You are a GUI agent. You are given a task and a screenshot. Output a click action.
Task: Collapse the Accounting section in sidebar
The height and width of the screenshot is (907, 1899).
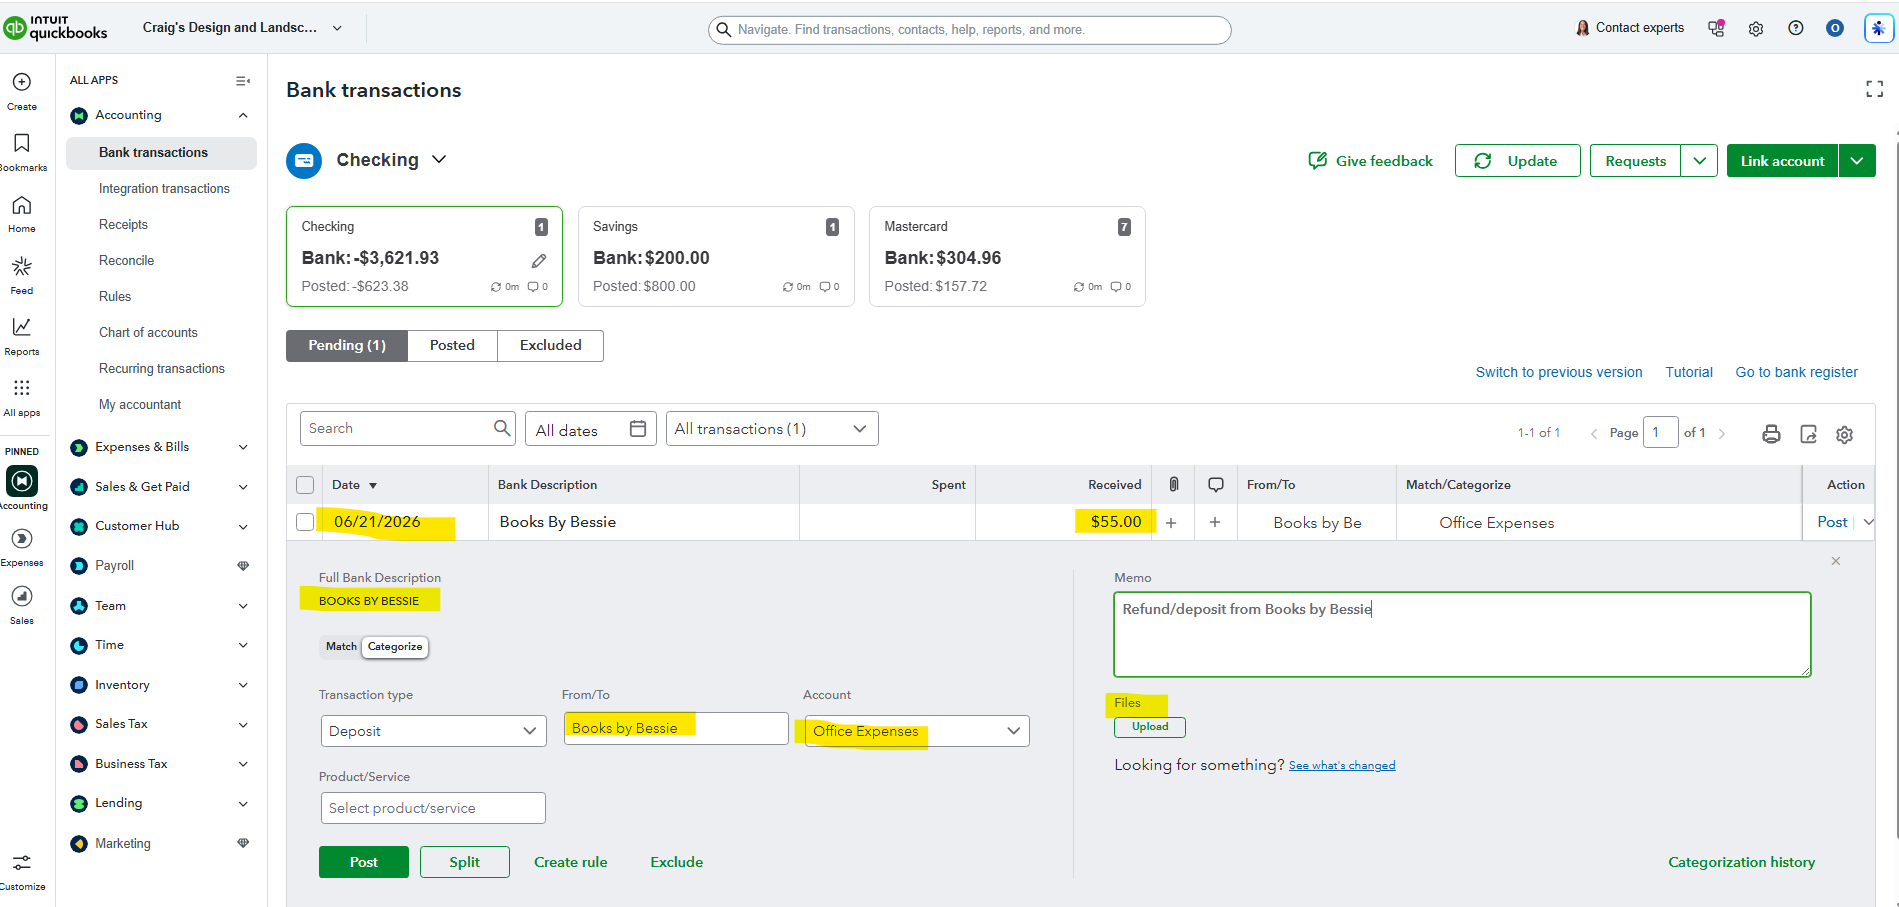(243, 116)
